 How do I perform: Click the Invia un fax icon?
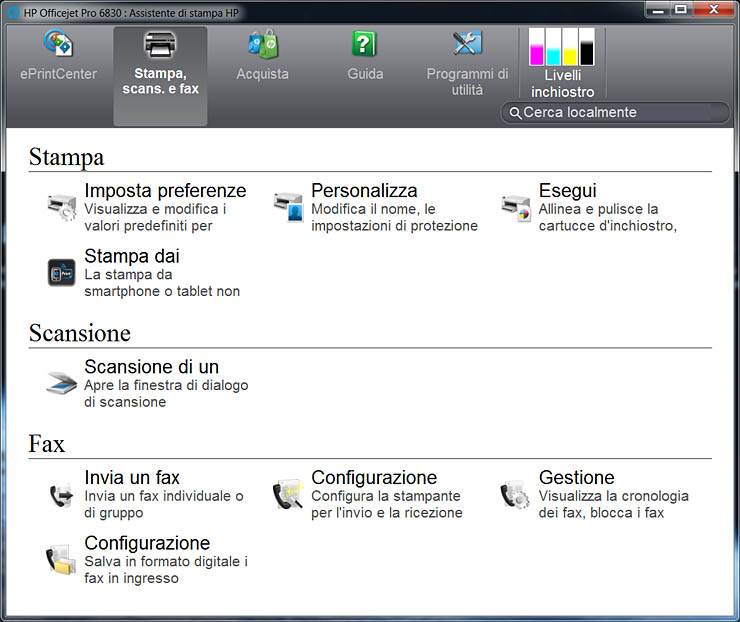[x=62, y=495]
